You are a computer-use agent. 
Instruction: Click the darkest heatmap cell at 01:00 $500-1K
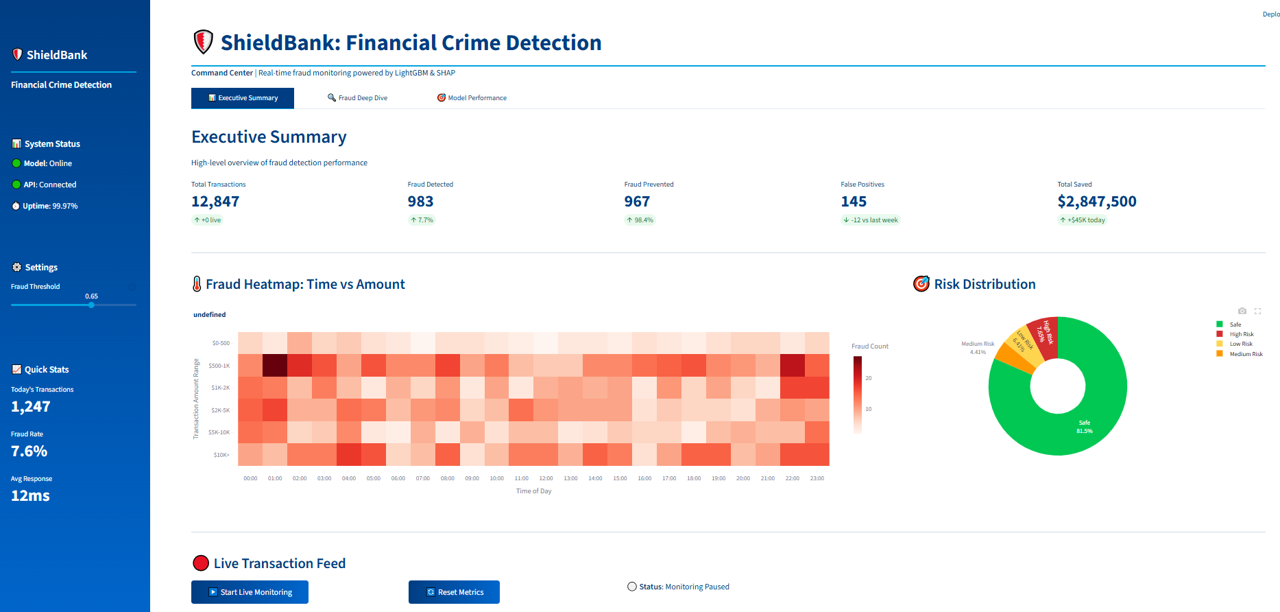pyautogui.click(x=275, y=365)
